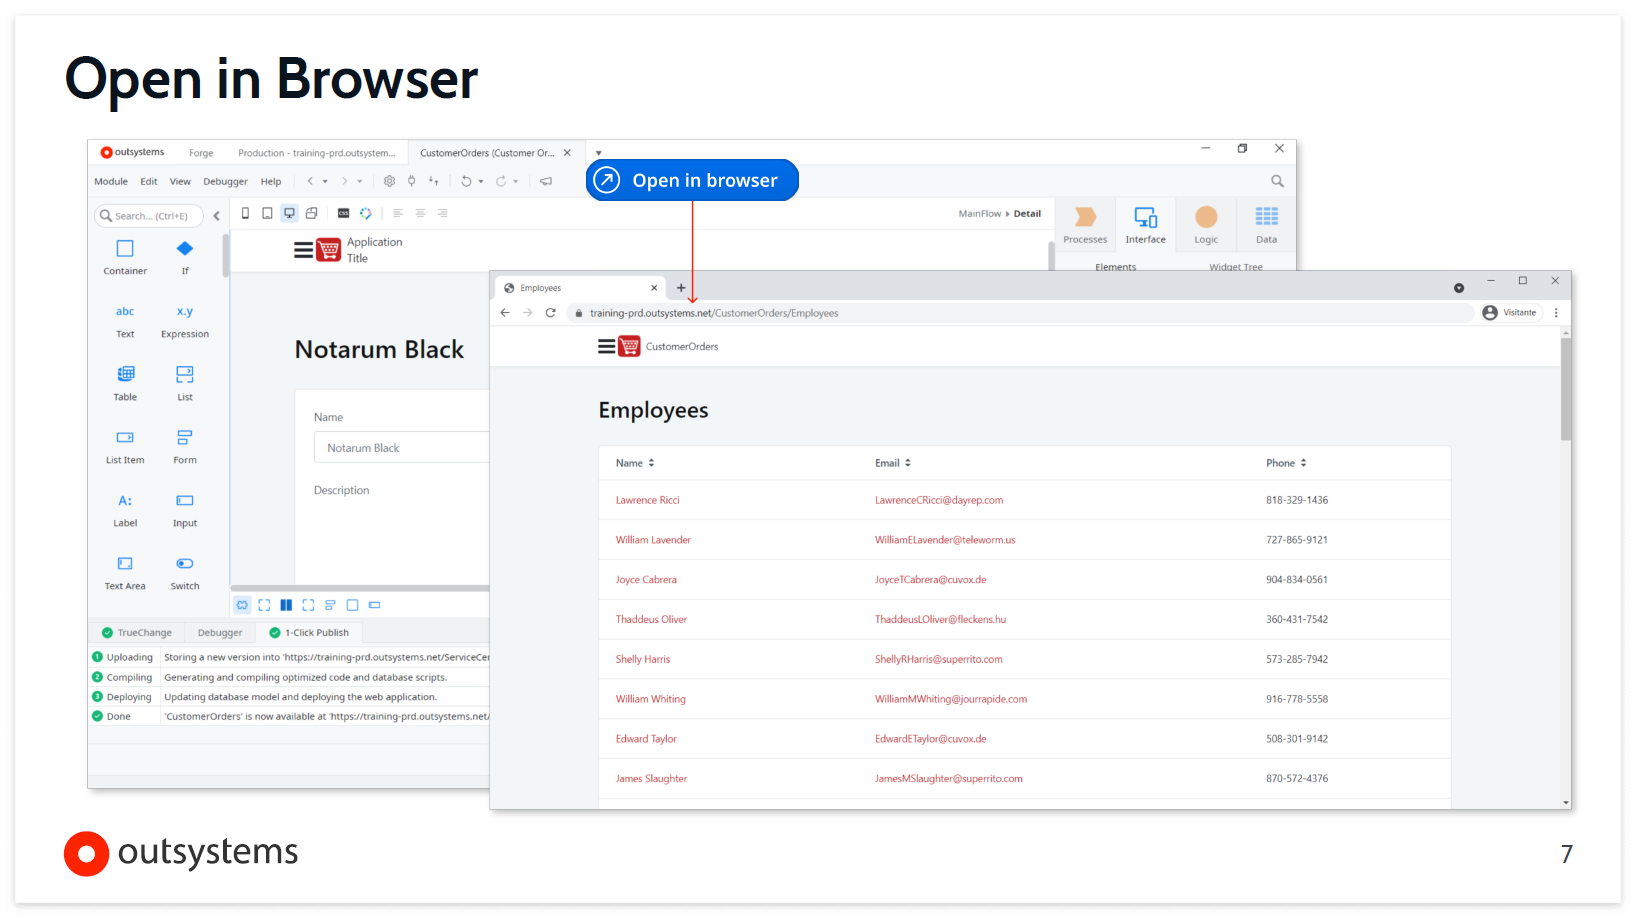Open the undo history dropdown arrow
The width and height of the screenshot is (1636, 918).
click(481, 182)
